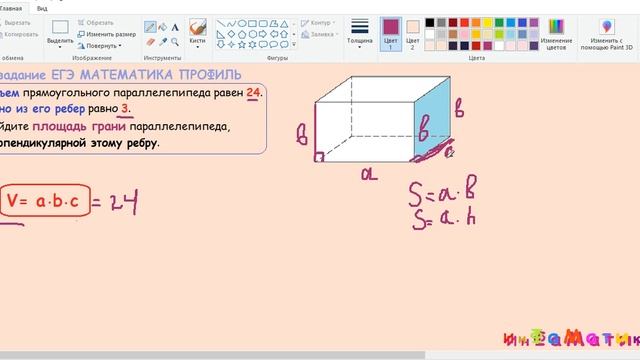This screenshot has height=360, width=640.
Task: Choose the Triangle shape
Action: click(x=284, y=24)
